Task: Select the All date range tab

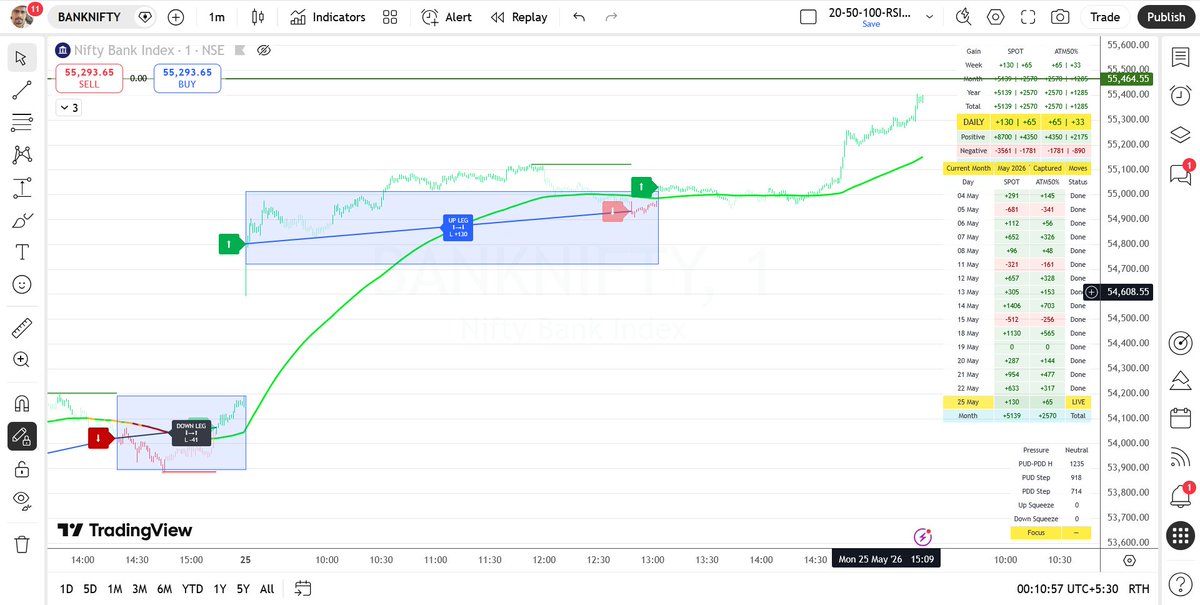Action: [267, 589]
